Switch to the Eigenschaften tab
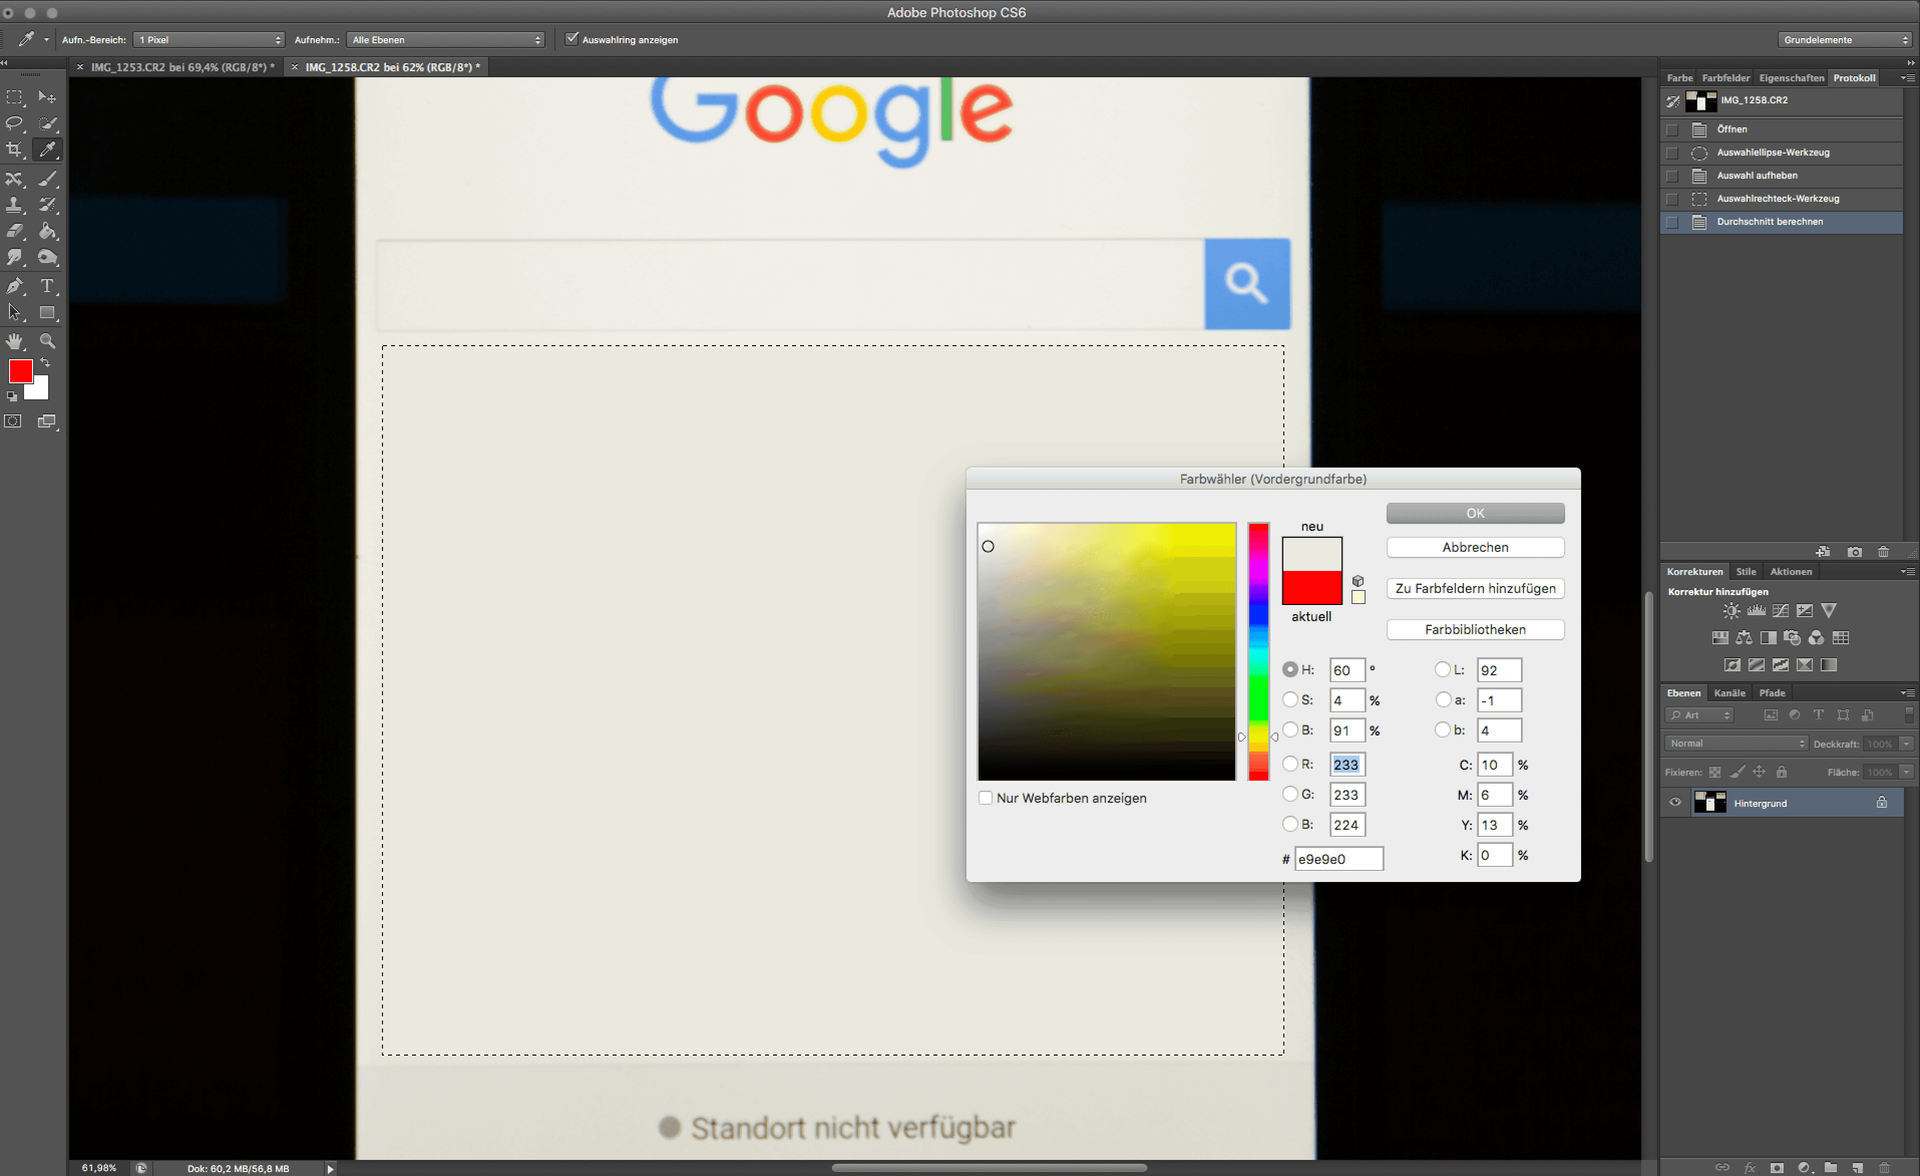Screen dimensions: 1920x1176 (1791, 77)
